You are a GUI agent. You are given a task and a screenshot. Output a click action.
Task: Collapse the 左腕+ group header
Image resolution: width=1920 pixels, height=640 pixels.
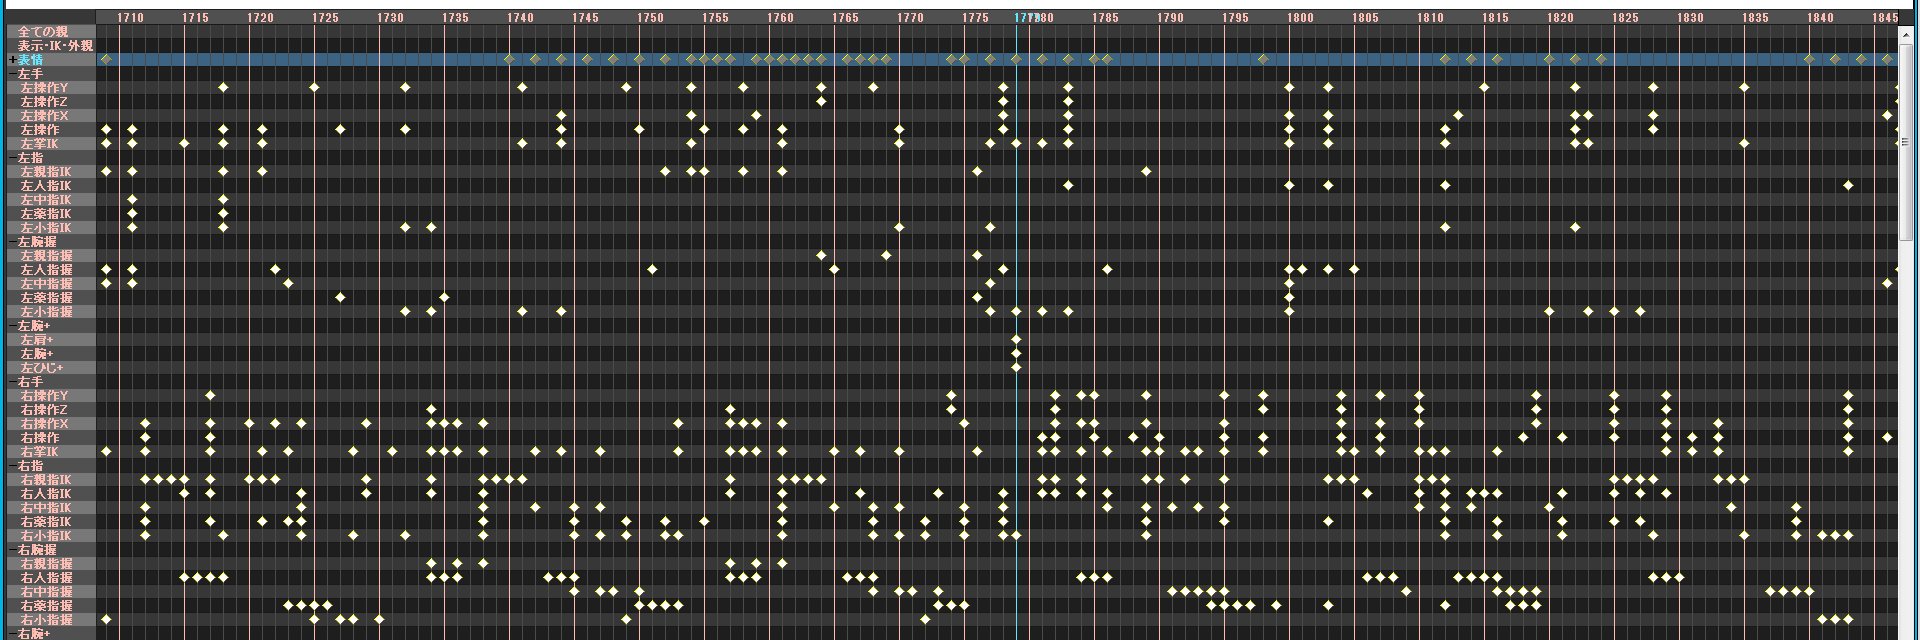click(12, 326)
